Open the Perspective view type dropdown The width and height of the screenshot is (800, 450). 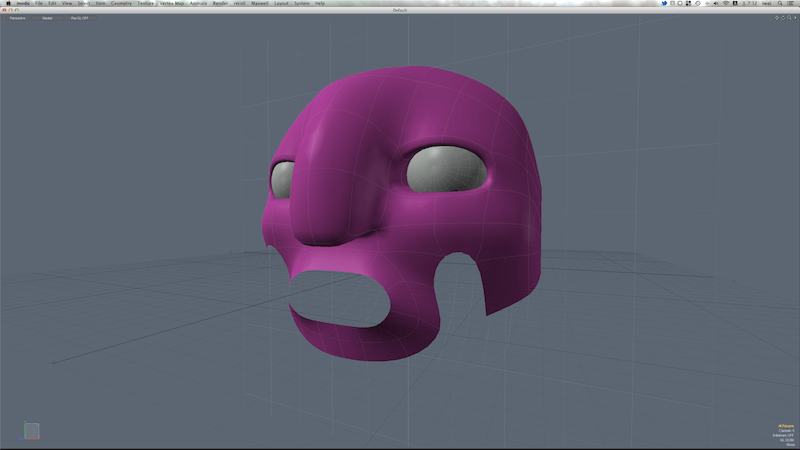click(17, 18)
